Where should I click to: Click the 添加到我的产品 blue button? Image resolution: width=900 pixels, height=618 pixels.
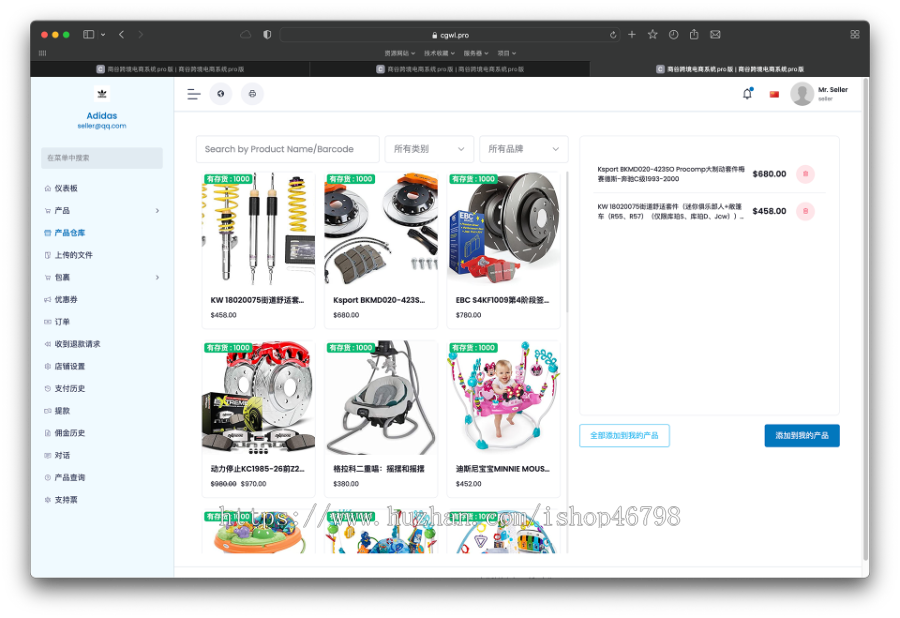(x=801, y=436)
